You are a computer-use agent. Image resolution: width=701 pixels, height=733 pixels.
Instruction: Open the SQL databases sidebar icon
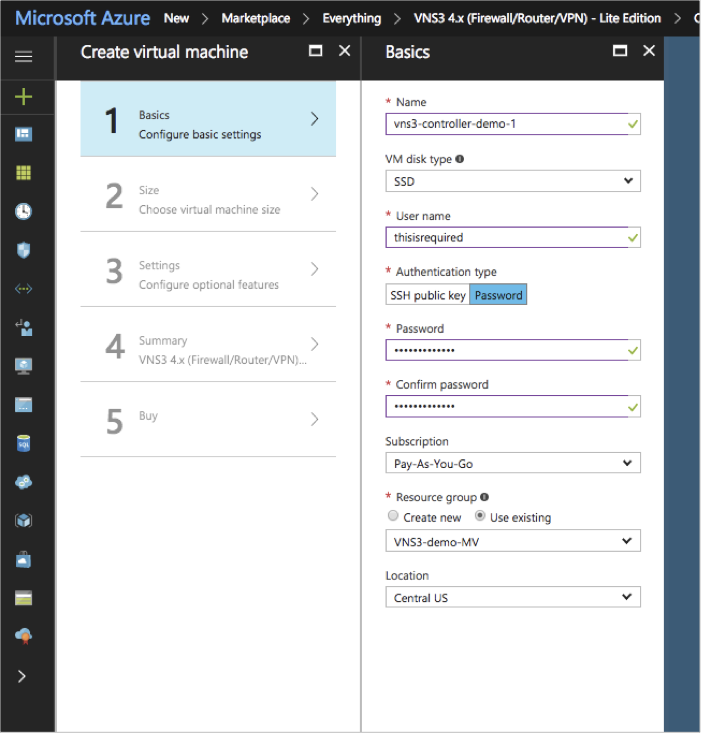click(23, 443)
